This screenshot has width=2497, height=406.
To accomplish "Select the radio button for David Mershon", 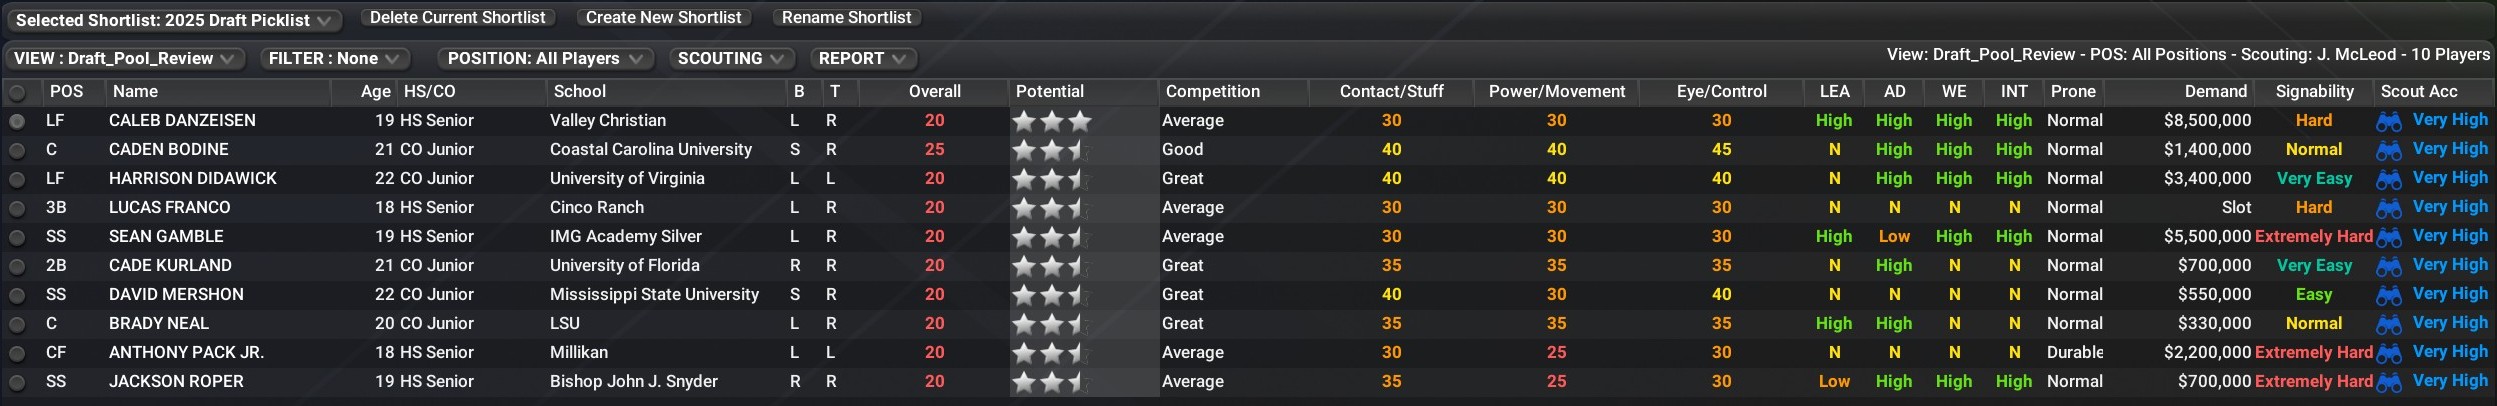I will click(17, 295).
